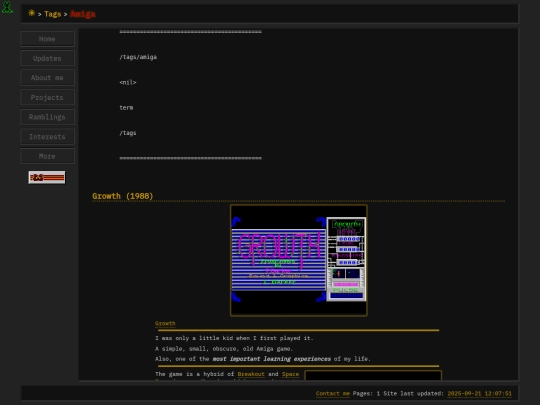Select the <nil> text line
The height and width of the screenshot is (405, 540).
point(128,82)
